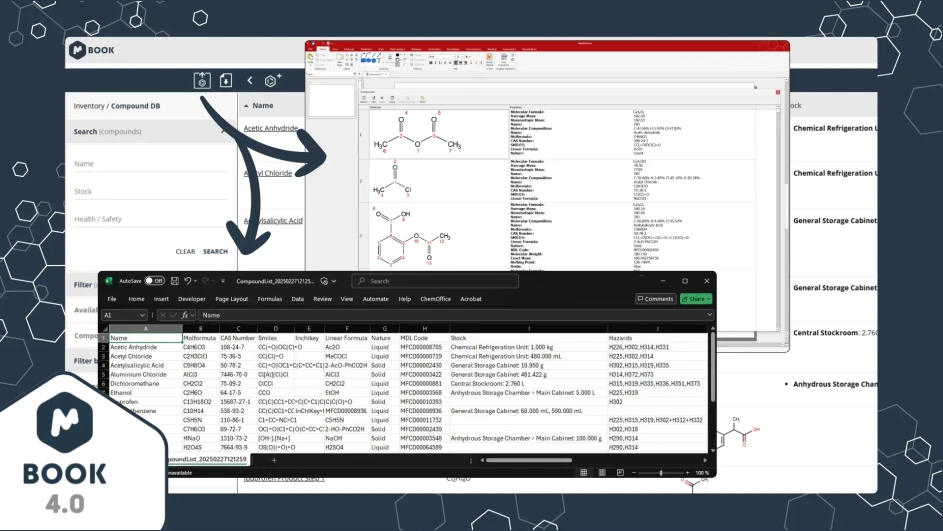This screenshot has height=531, width=943.
Task: Open the Name Box dropdown showing A1
Action: pos(143,315)
